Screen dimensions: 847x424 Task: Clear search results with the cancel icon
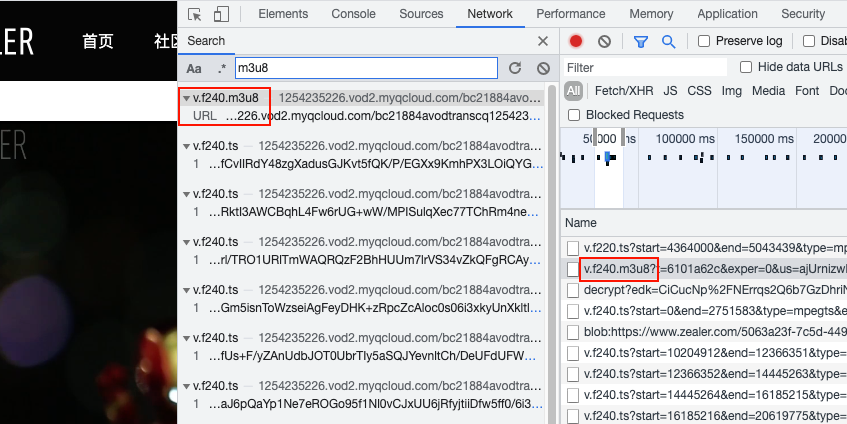(543, 68)
